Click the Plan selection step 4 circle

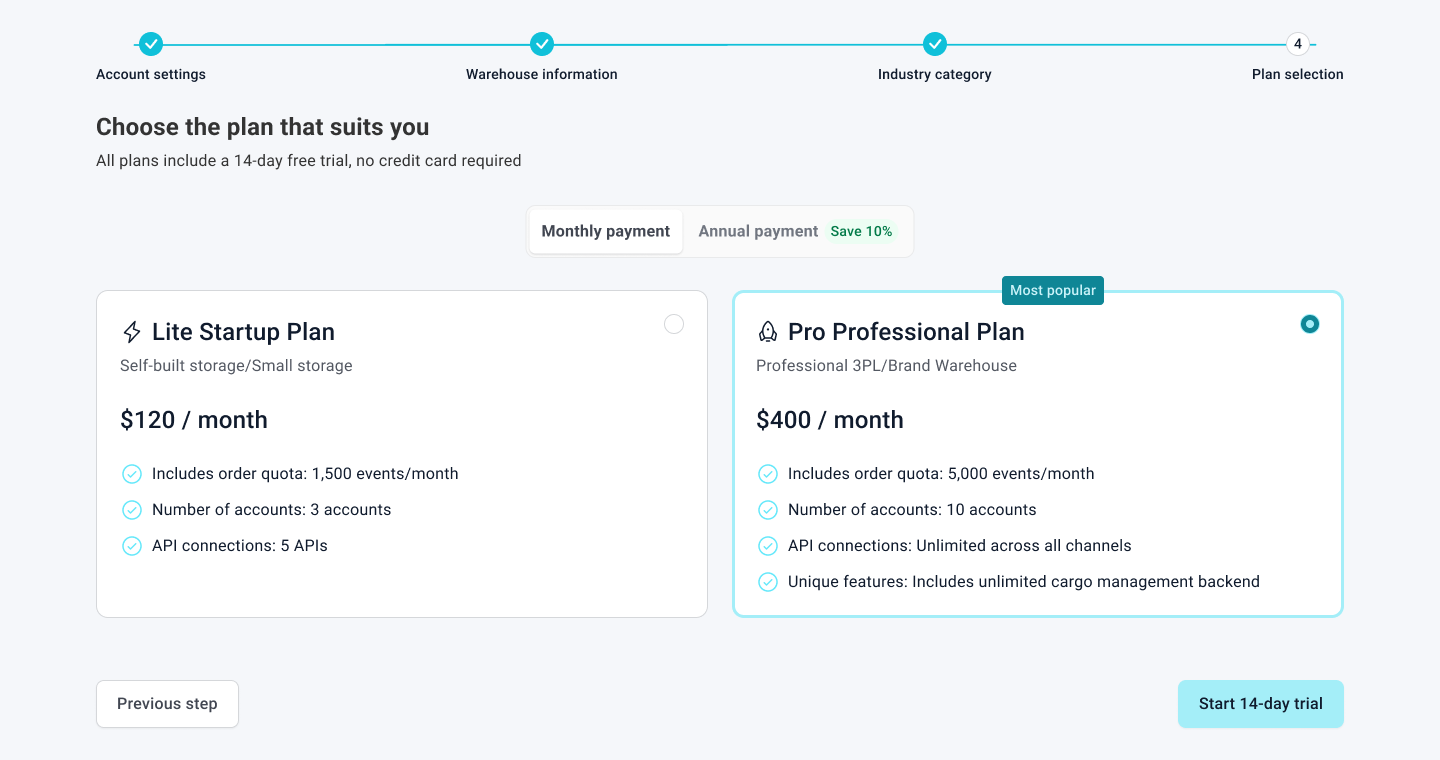tap(1298, 44)
